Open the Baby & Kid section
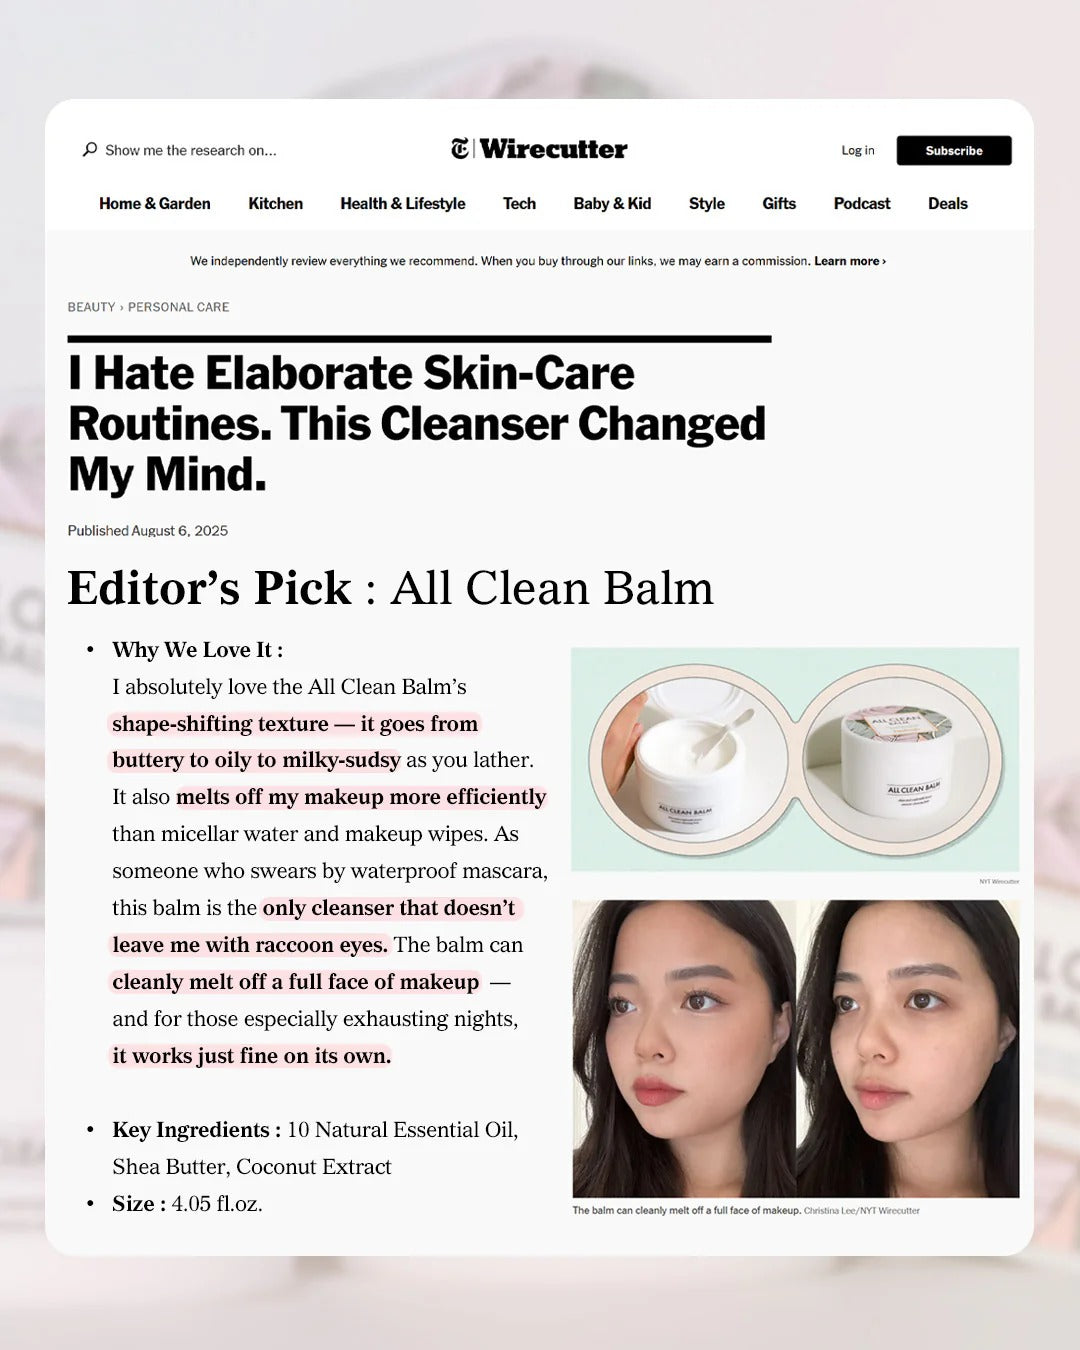Screen dimensions: 1080x1350 point(612,203)
